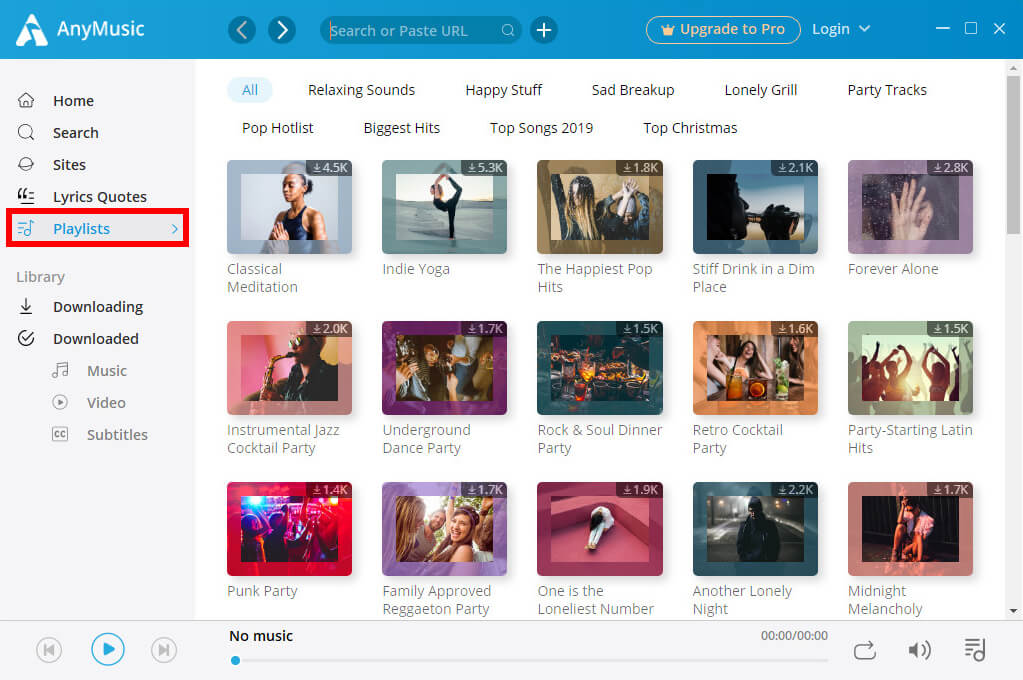Open Party-Starting Latin Hits thumbnail
1023x680 pixels.
point(910,368)
